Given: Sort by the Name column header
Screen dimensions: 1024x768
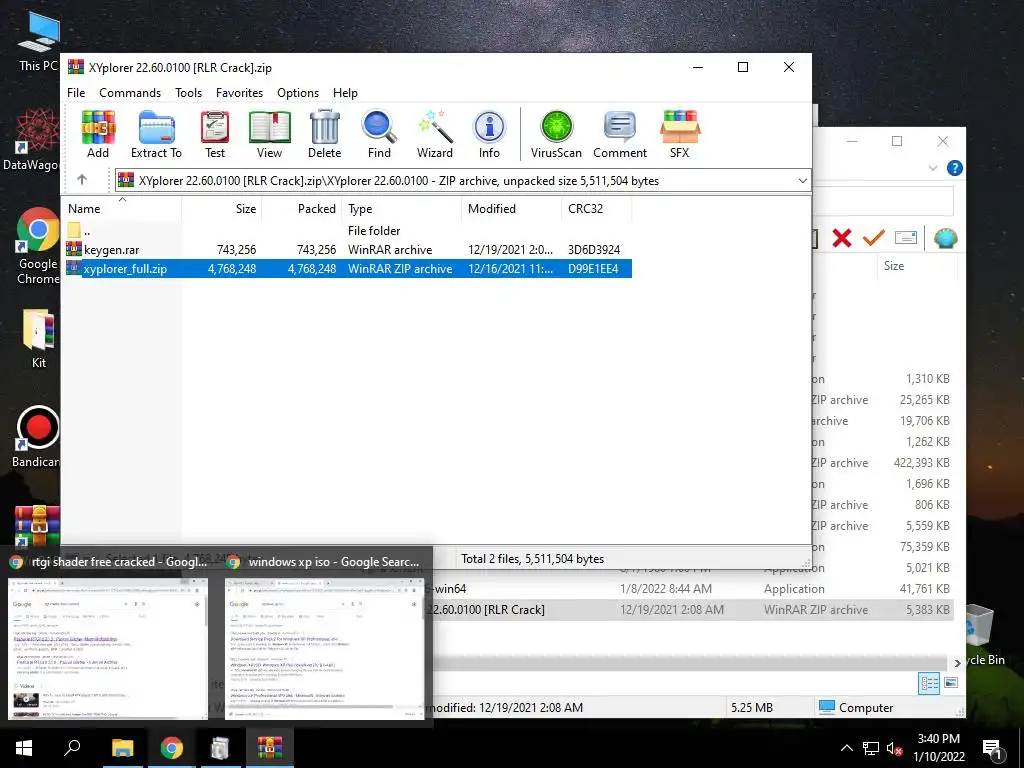Looking at the screenshot, I should [122, 209].
